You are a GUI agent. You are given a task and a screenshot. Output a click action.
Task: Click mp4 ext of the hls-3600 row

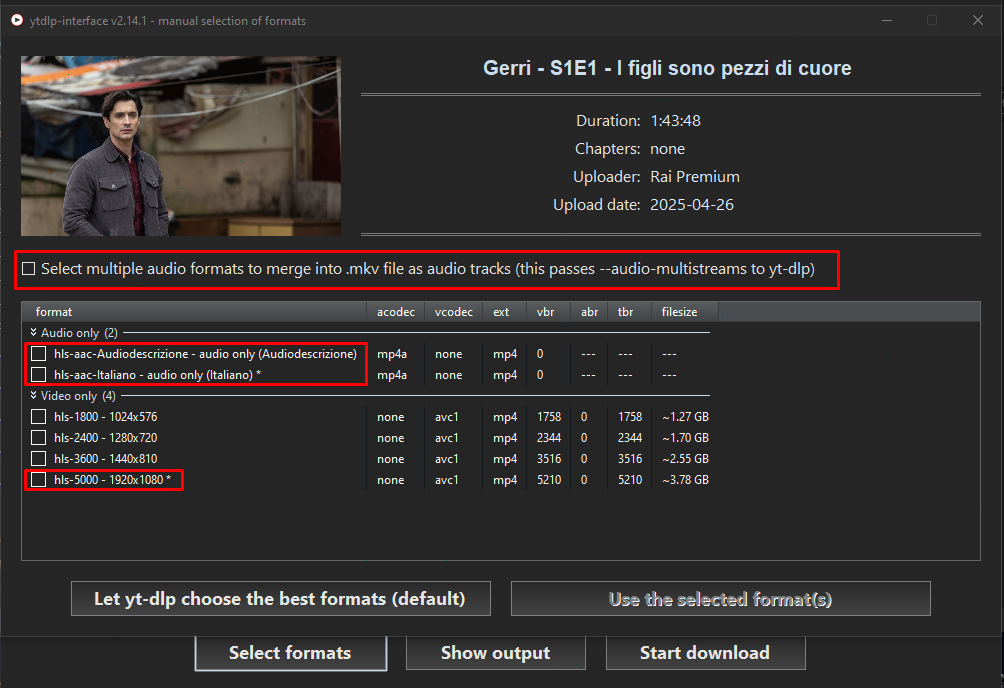[x=505, y=459]
